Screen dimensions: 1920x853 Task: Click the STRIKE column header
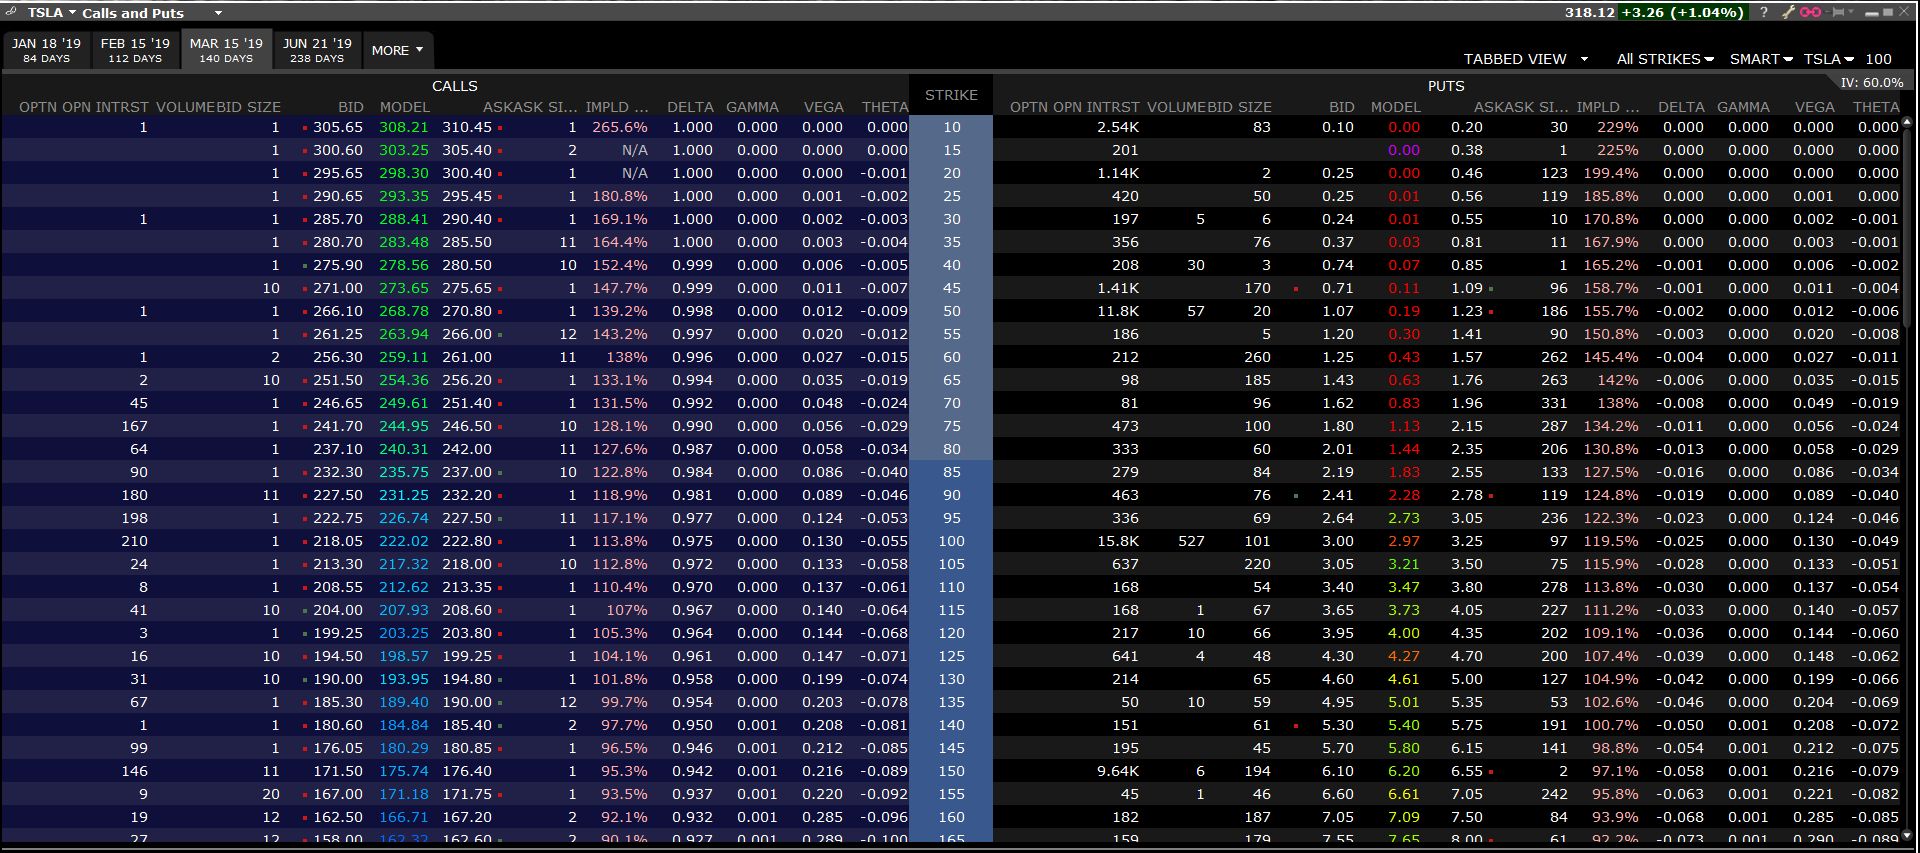coord(951,95)
